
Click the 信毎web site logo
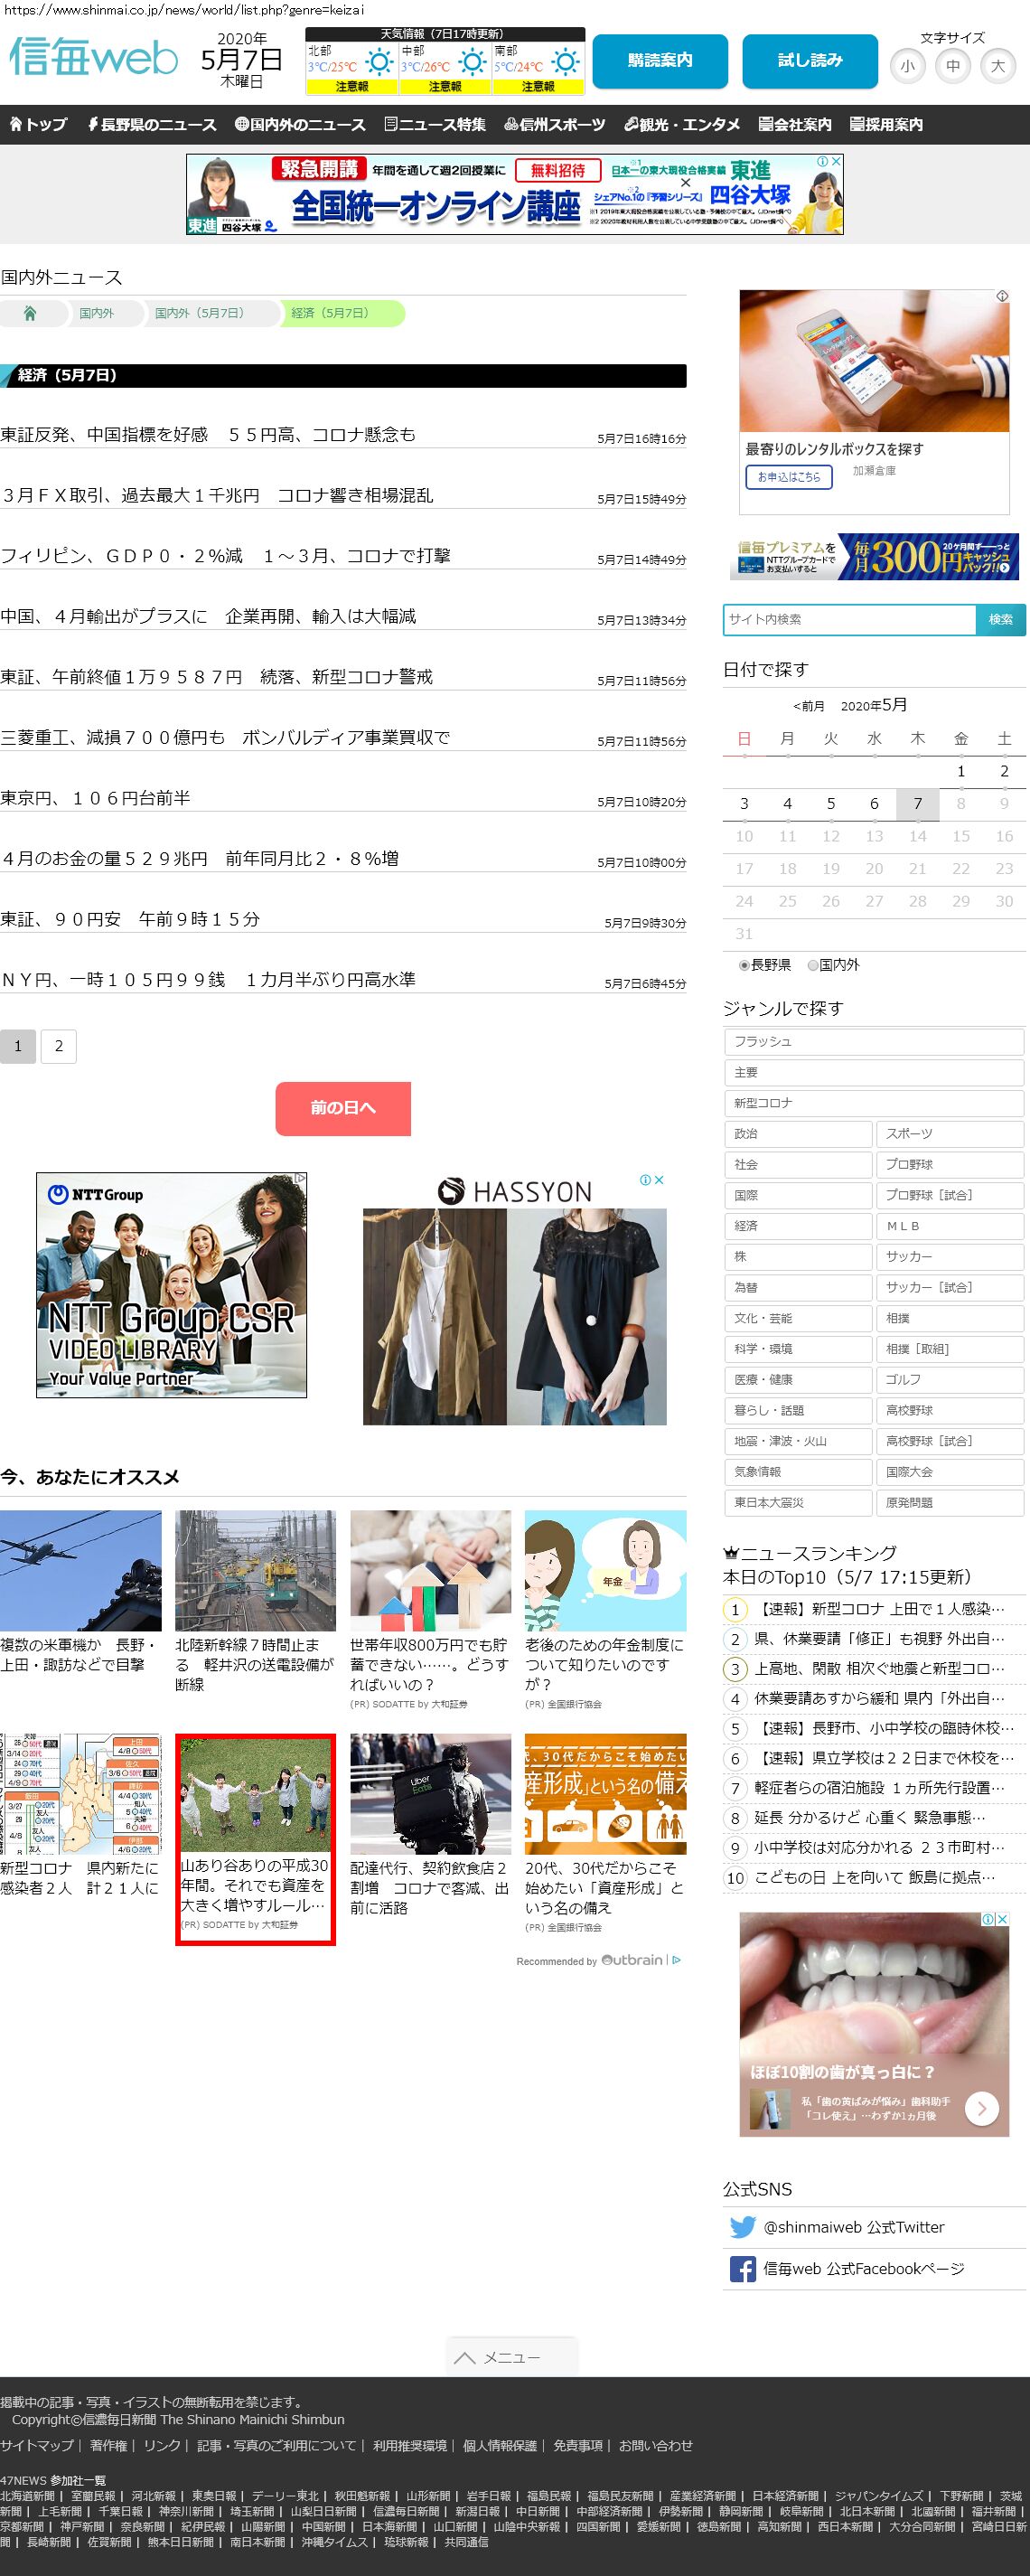pyautogui.click(x=94, y=57)
